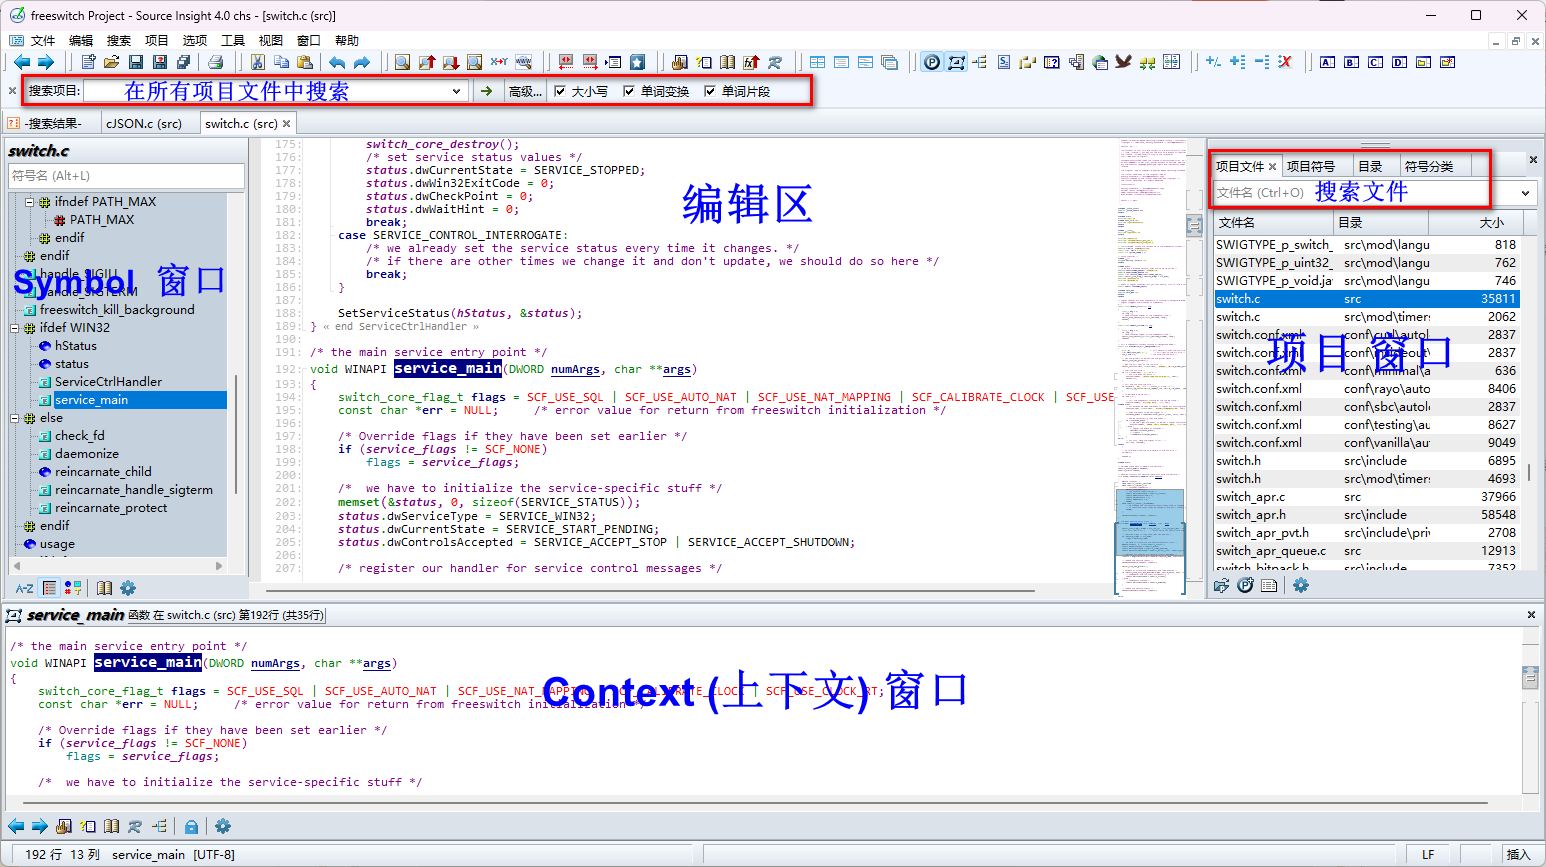Click the X→Y swap toolbar icon
The height and width of the screenshot is (867, 1546).
[x=499, y=62]
